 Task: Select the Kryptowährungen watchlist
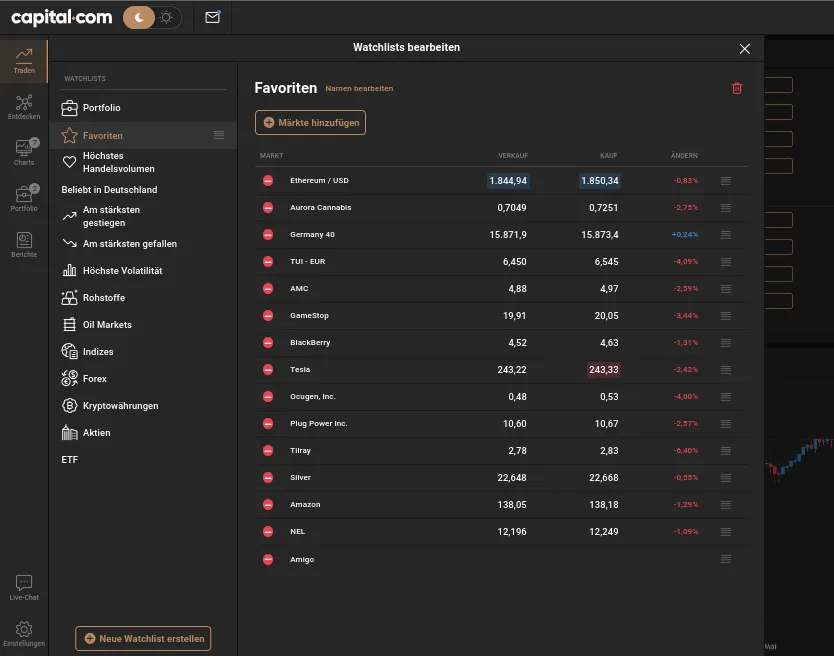120,406
